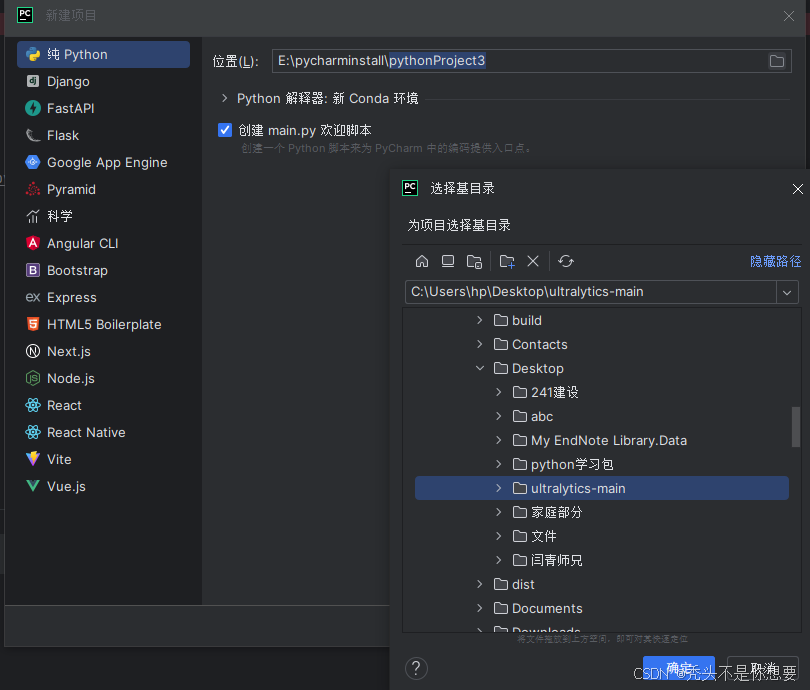Select the Contacts folder row
Viewport: 810px width, 690px height.
(x=602, y=344)
